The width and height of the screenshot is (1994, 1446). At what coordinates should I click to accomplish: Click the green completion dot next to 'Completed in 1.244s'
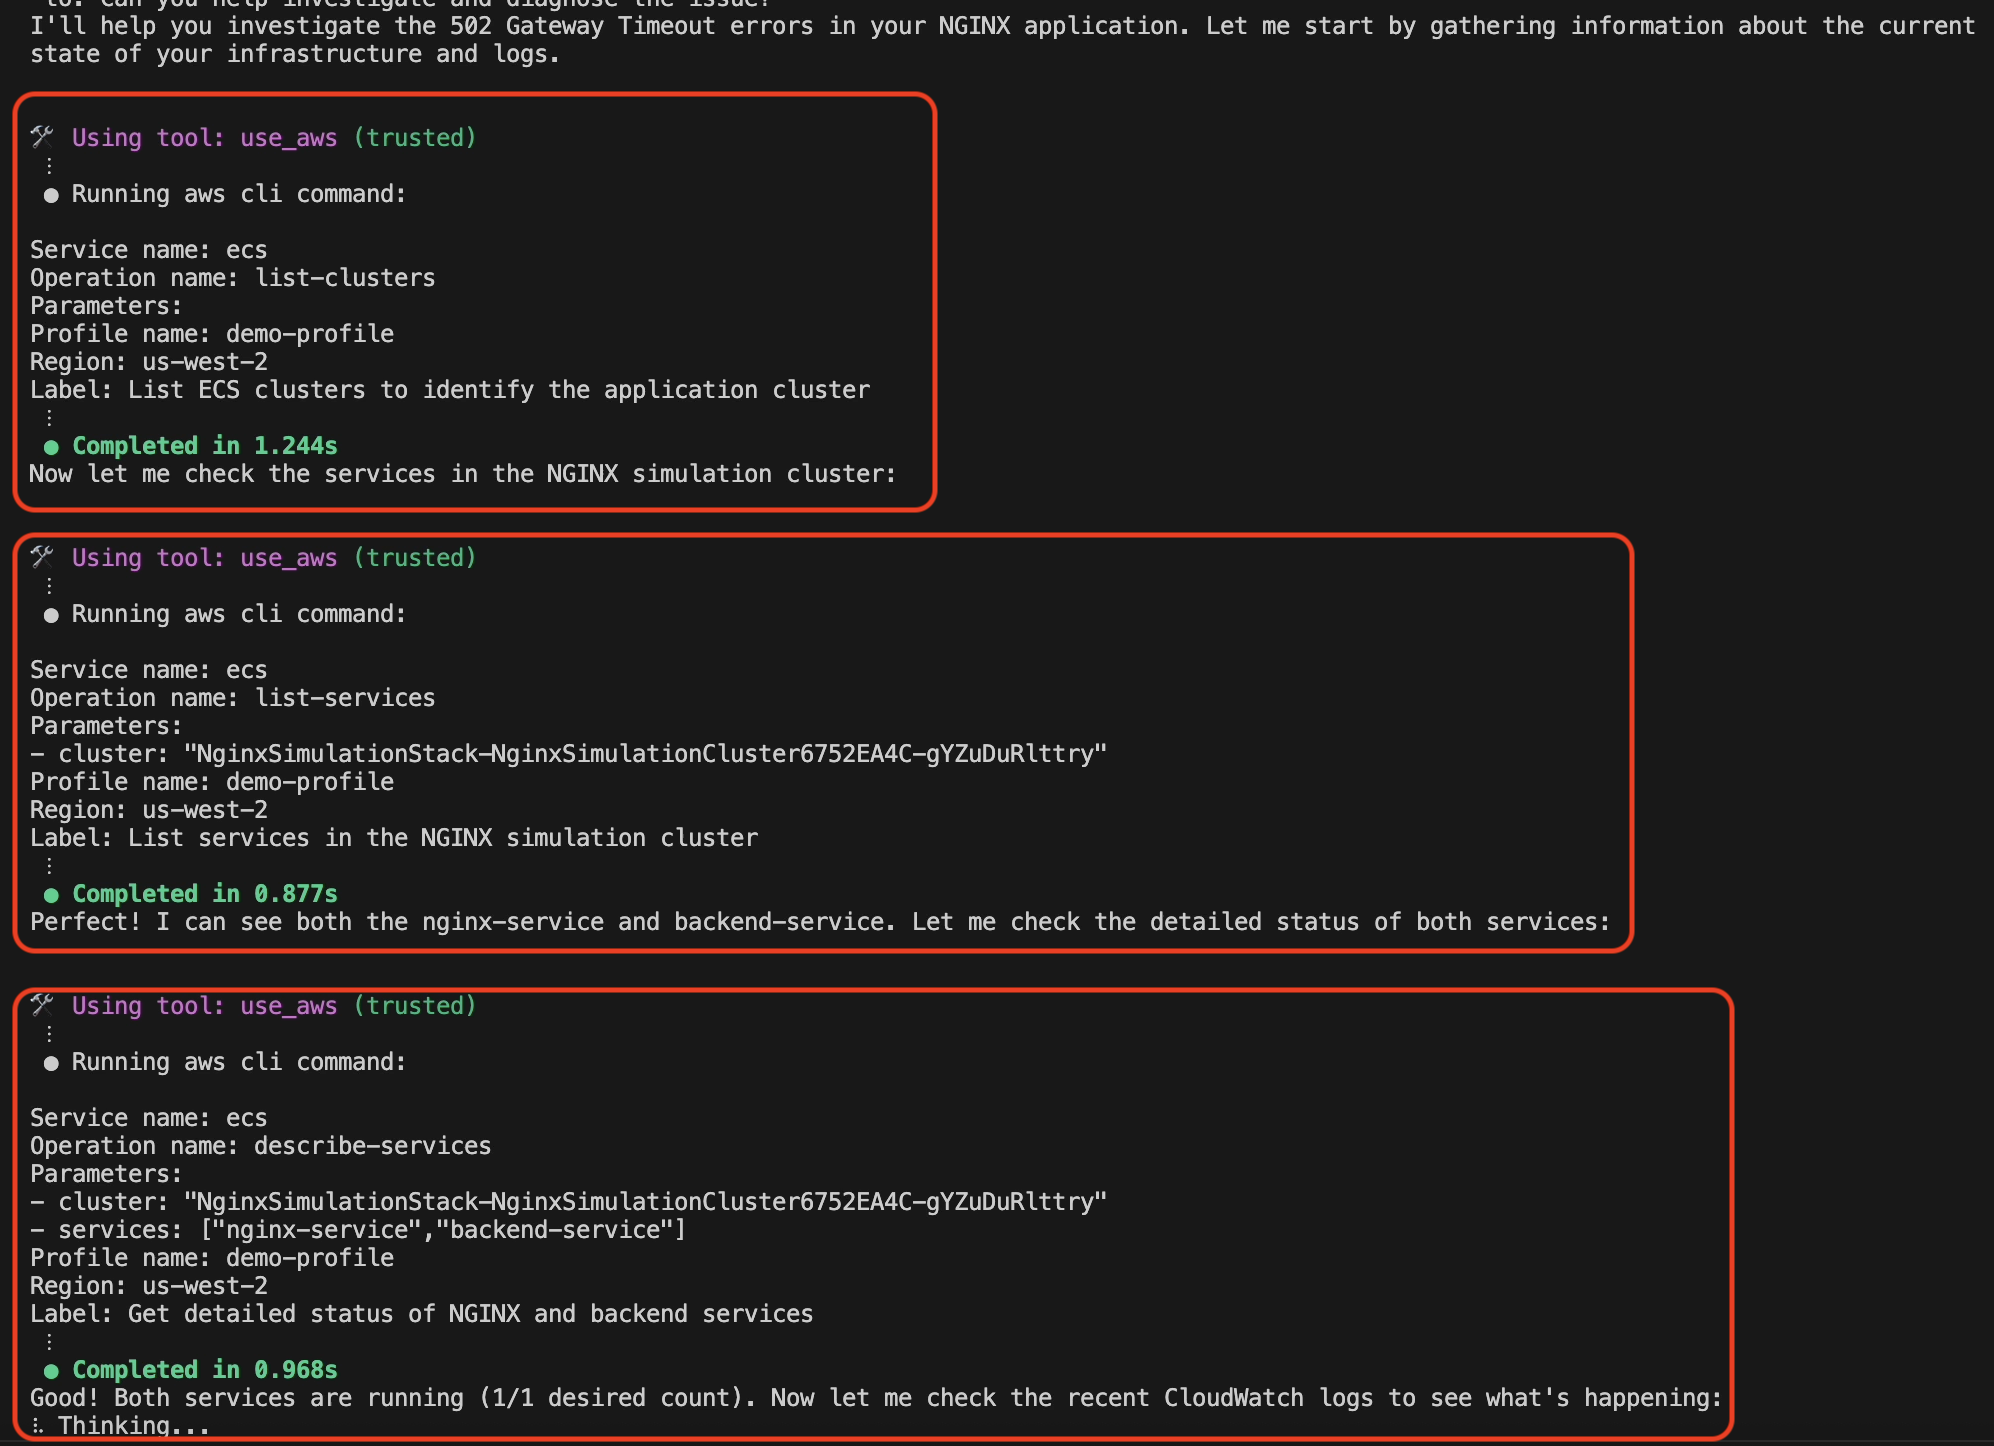(x=51, y=446)
